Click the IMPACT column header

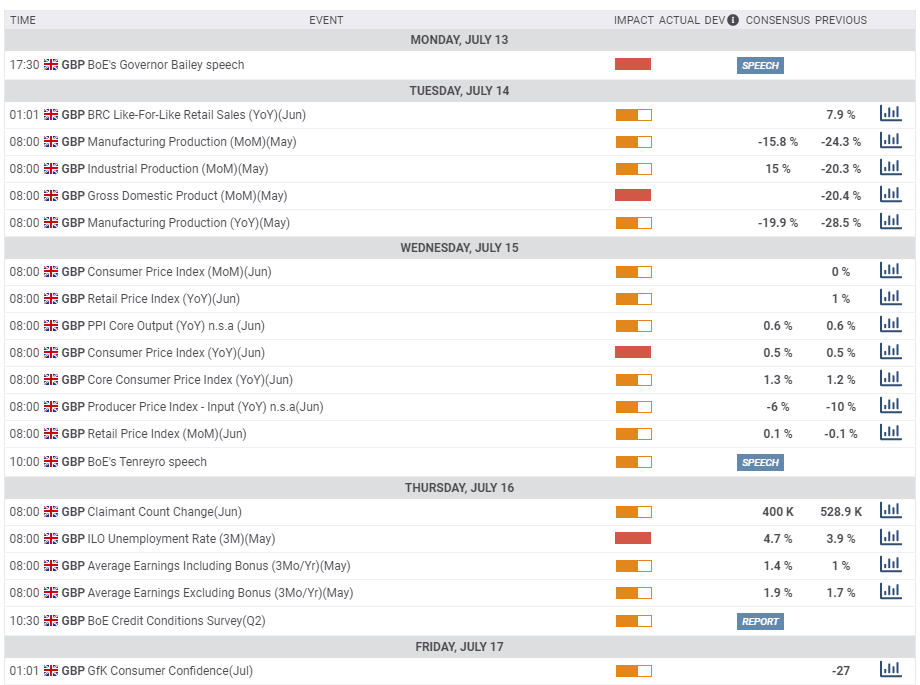pos(634,20)
